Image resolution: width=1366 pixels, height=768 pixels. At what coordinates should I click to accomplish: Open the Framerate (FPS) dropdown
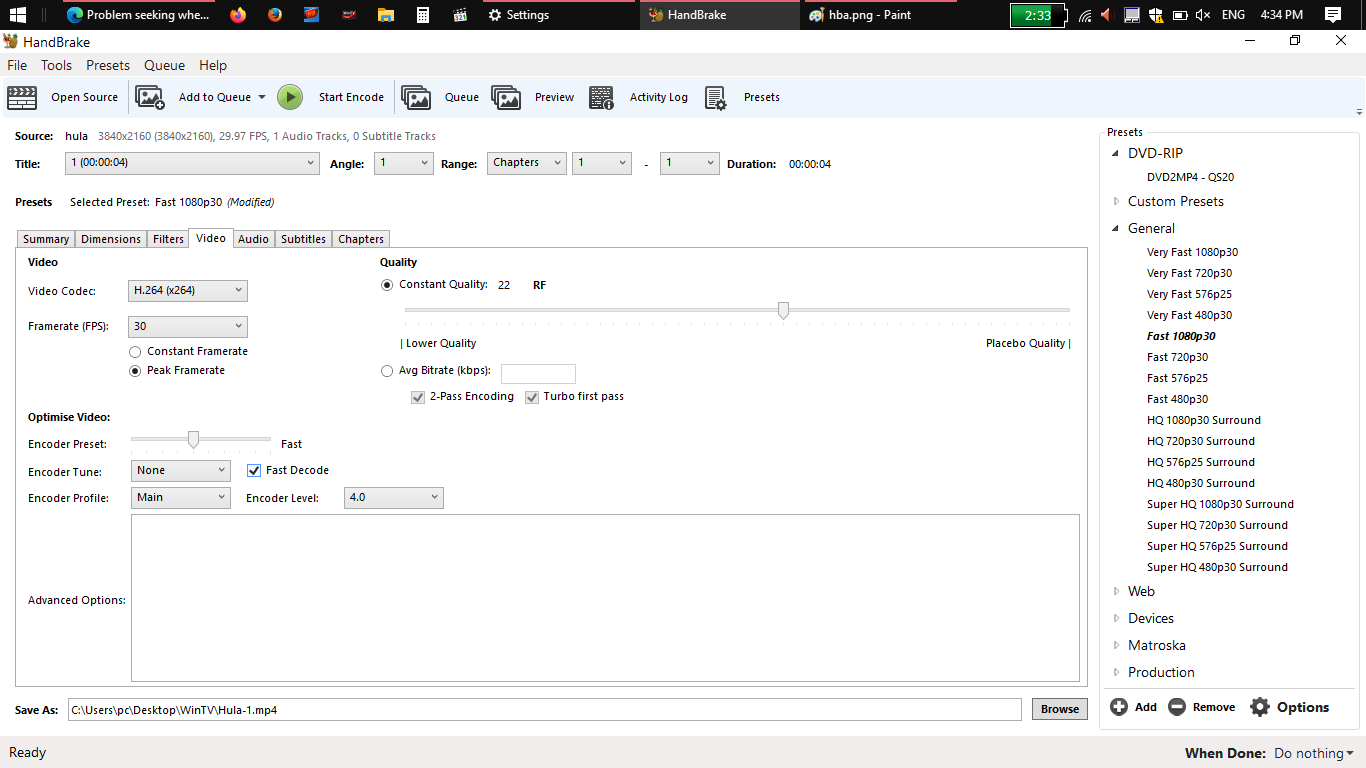188,327
